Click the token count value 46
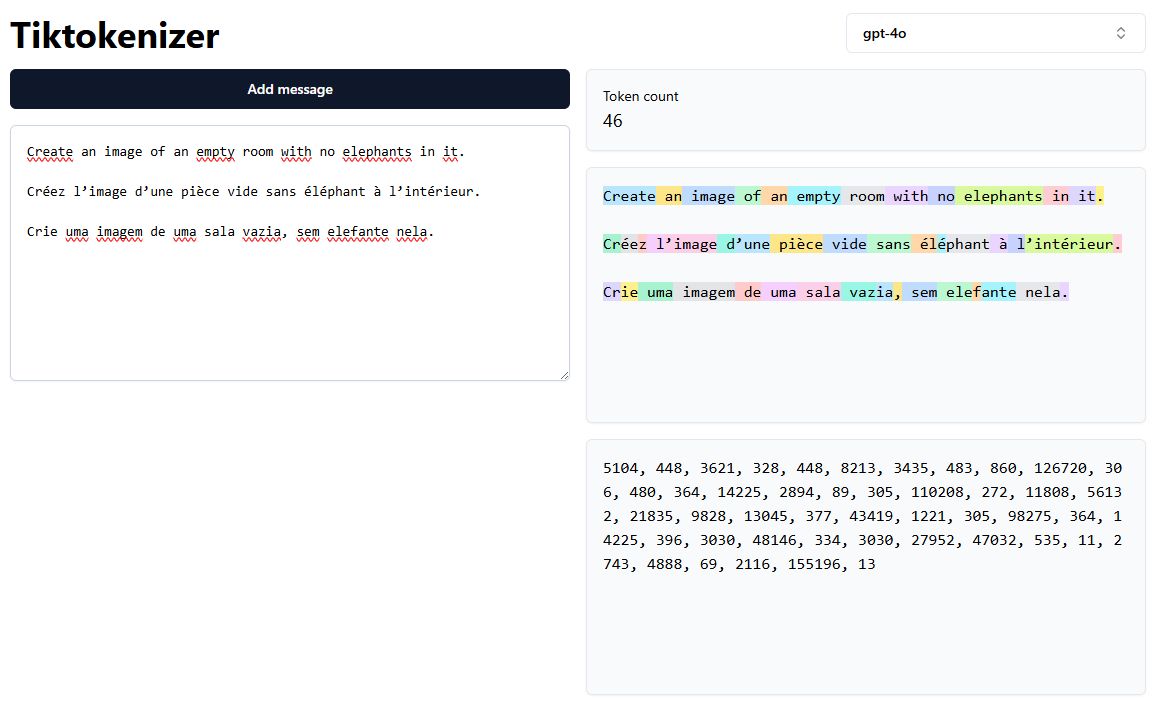 pos(613,121)
